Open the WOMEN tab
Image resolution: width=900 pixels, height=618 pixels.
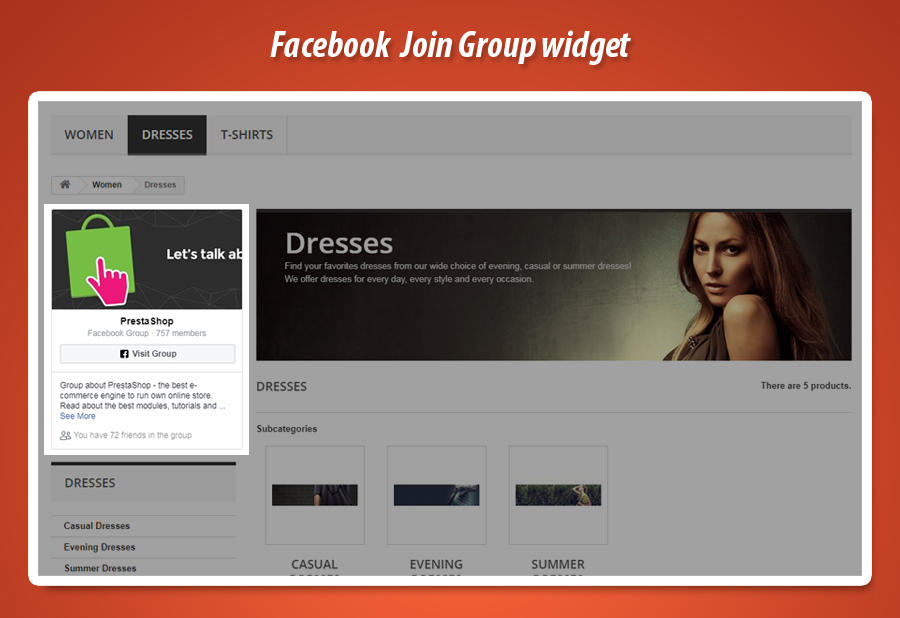click(x=88, y=134)
